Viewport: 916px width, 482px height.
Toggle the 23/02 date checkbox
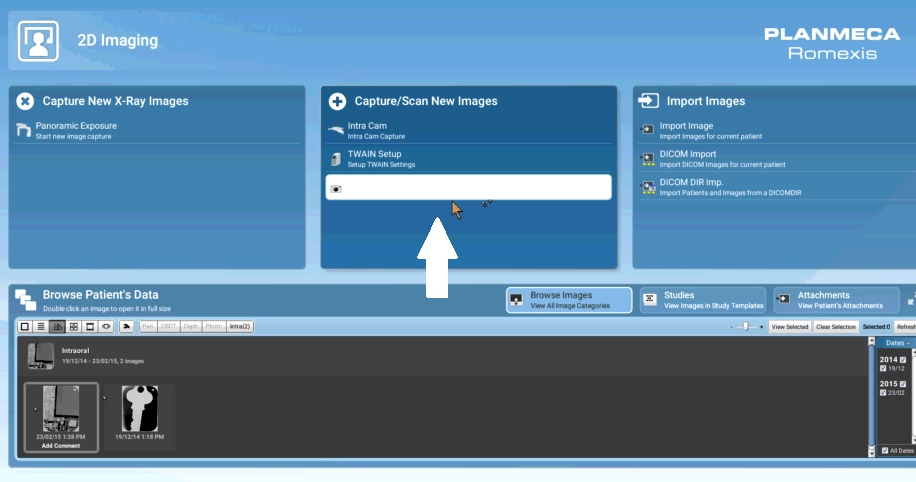click(x=883, y=393)
